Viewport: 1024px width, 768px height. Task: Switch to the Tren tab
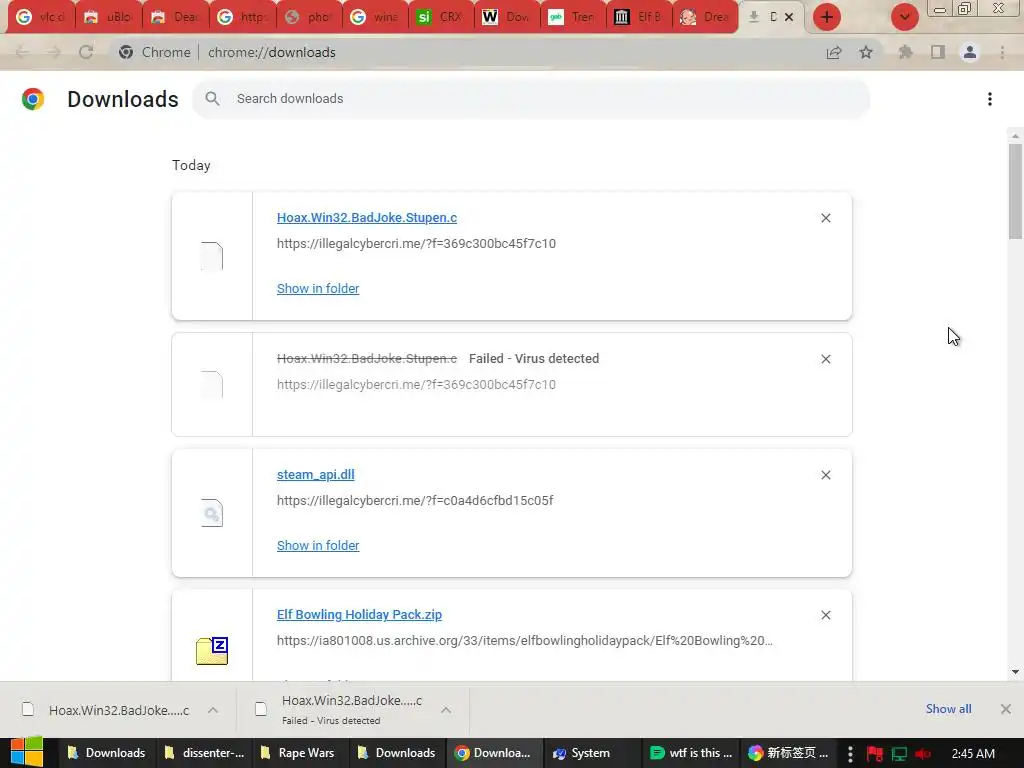[x=574, y=17]
